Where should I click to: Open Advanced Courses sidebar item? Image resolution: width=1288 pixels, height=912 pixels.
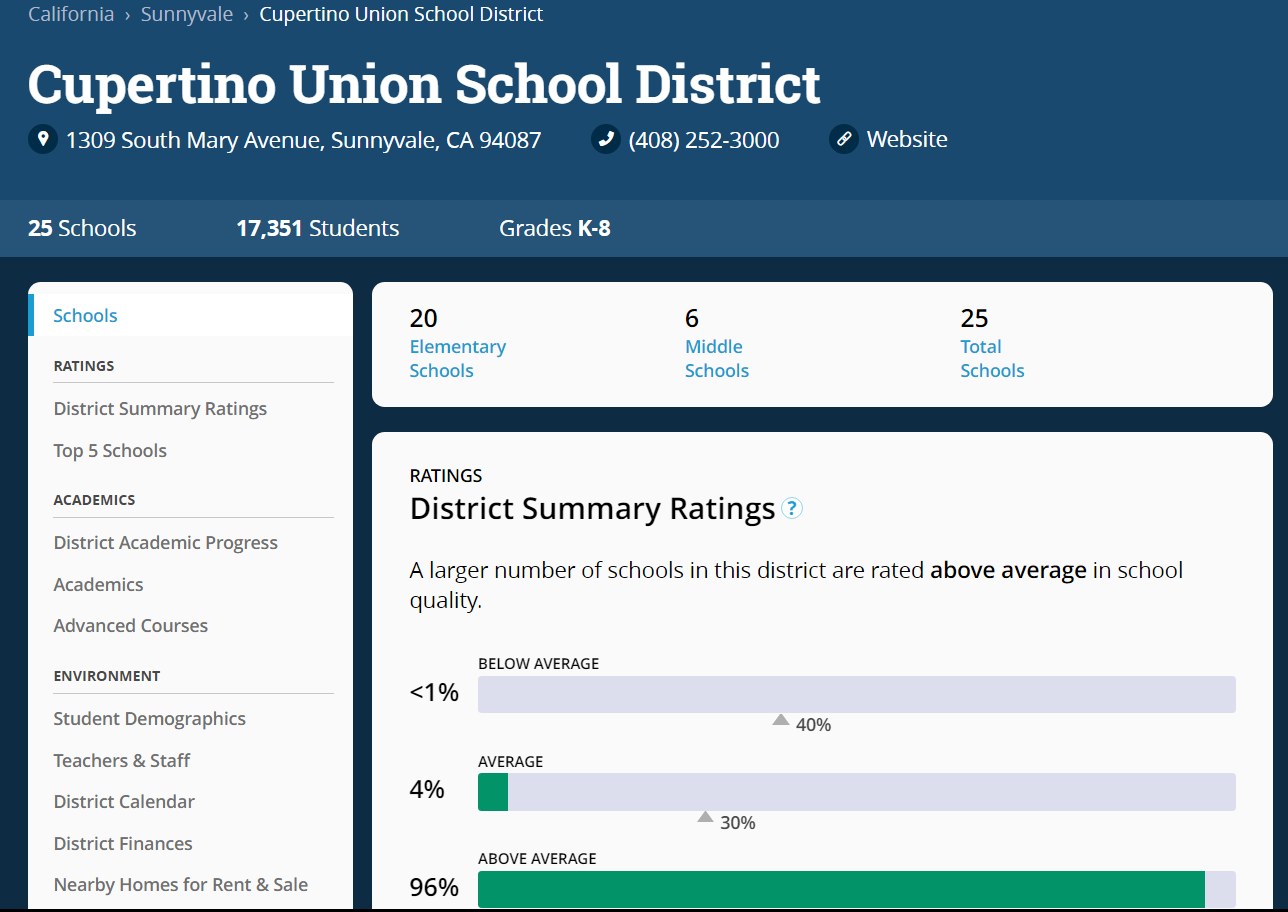pyautogui.click(x=131, y=626)
